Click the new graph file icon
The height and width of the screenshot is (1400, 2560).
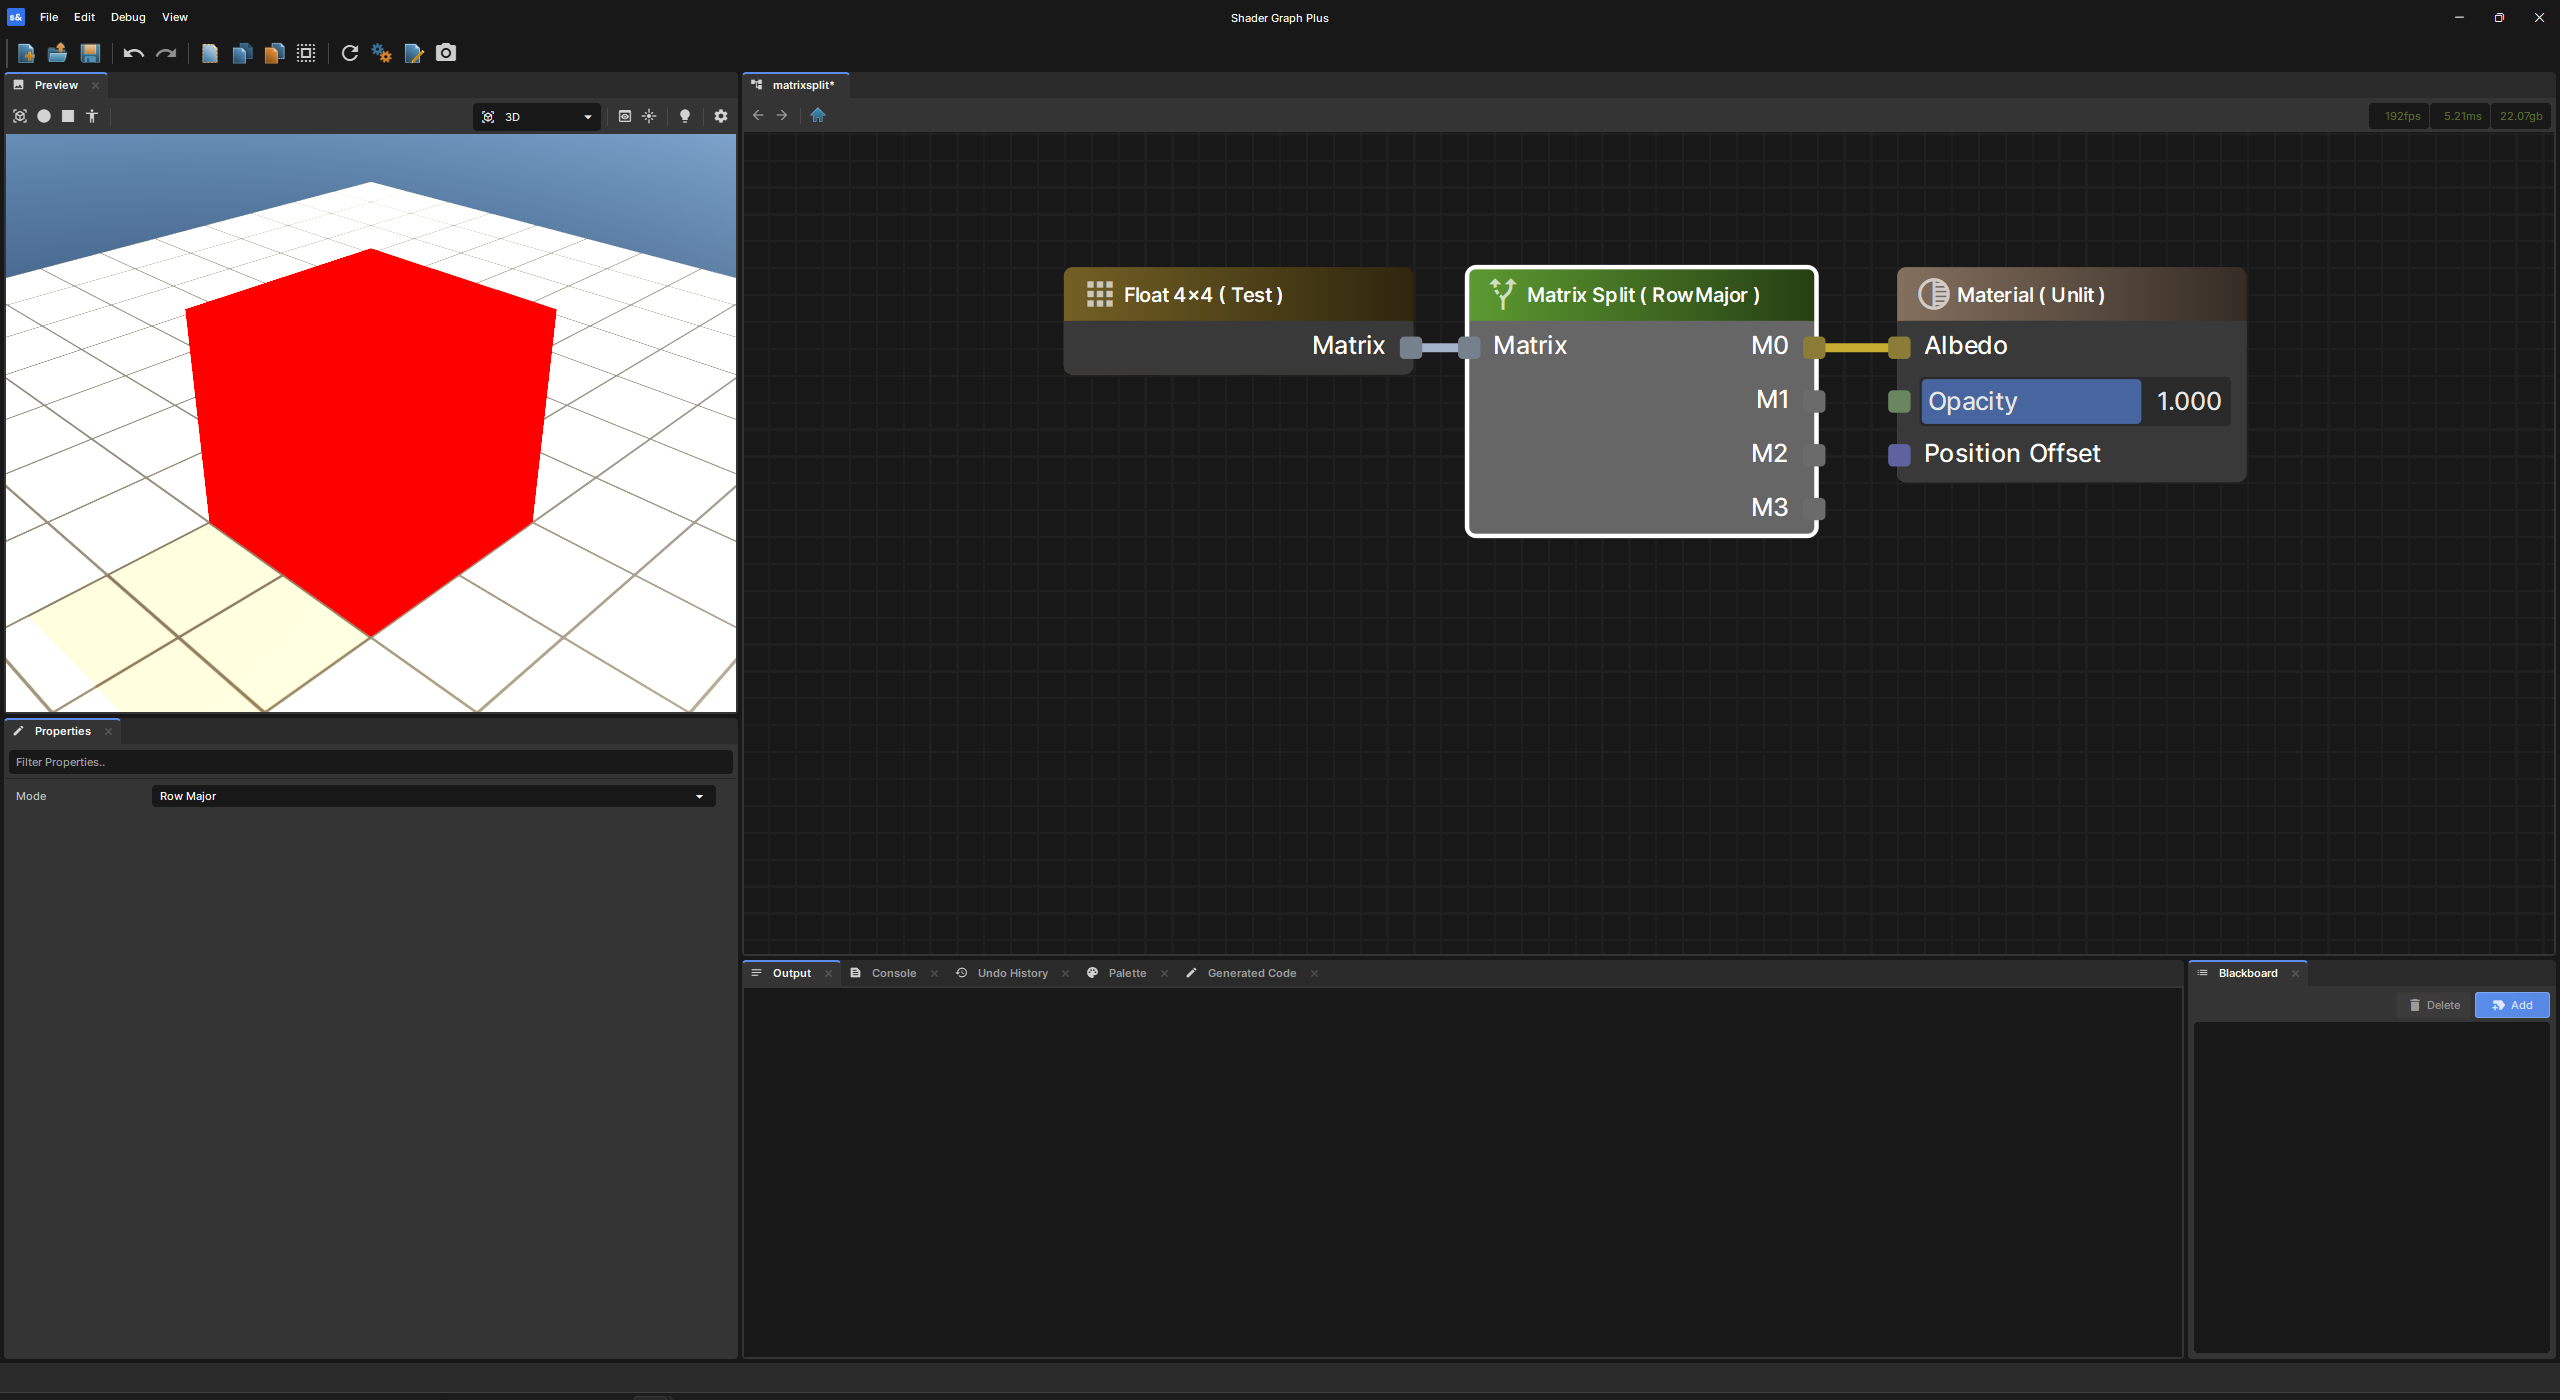(x=27, y=53)
